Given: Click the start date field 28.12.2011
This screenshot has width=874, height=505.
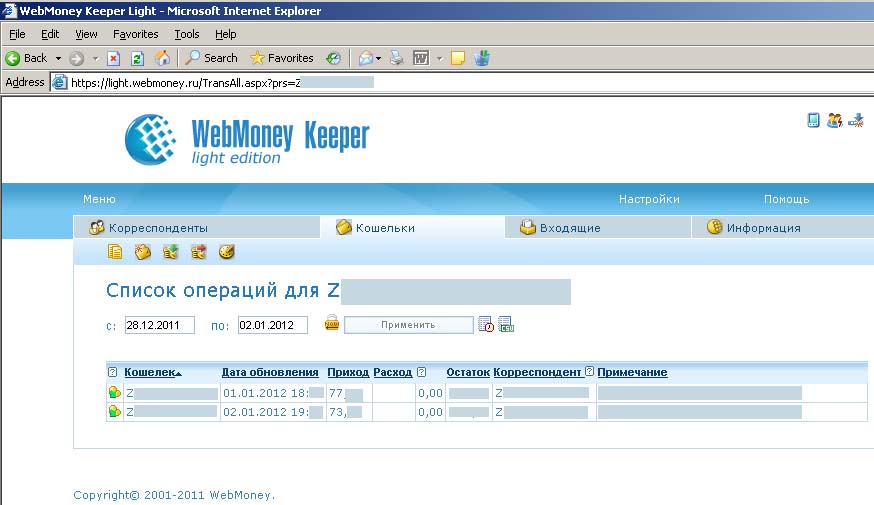Looking at the screenshot, I should click(x=159, y=325).
